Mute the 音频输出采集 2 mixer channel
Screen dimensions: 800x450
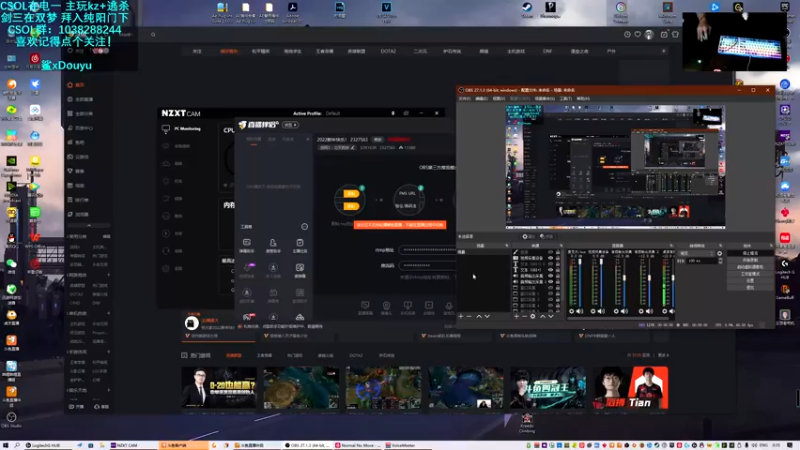coord(649,311)
